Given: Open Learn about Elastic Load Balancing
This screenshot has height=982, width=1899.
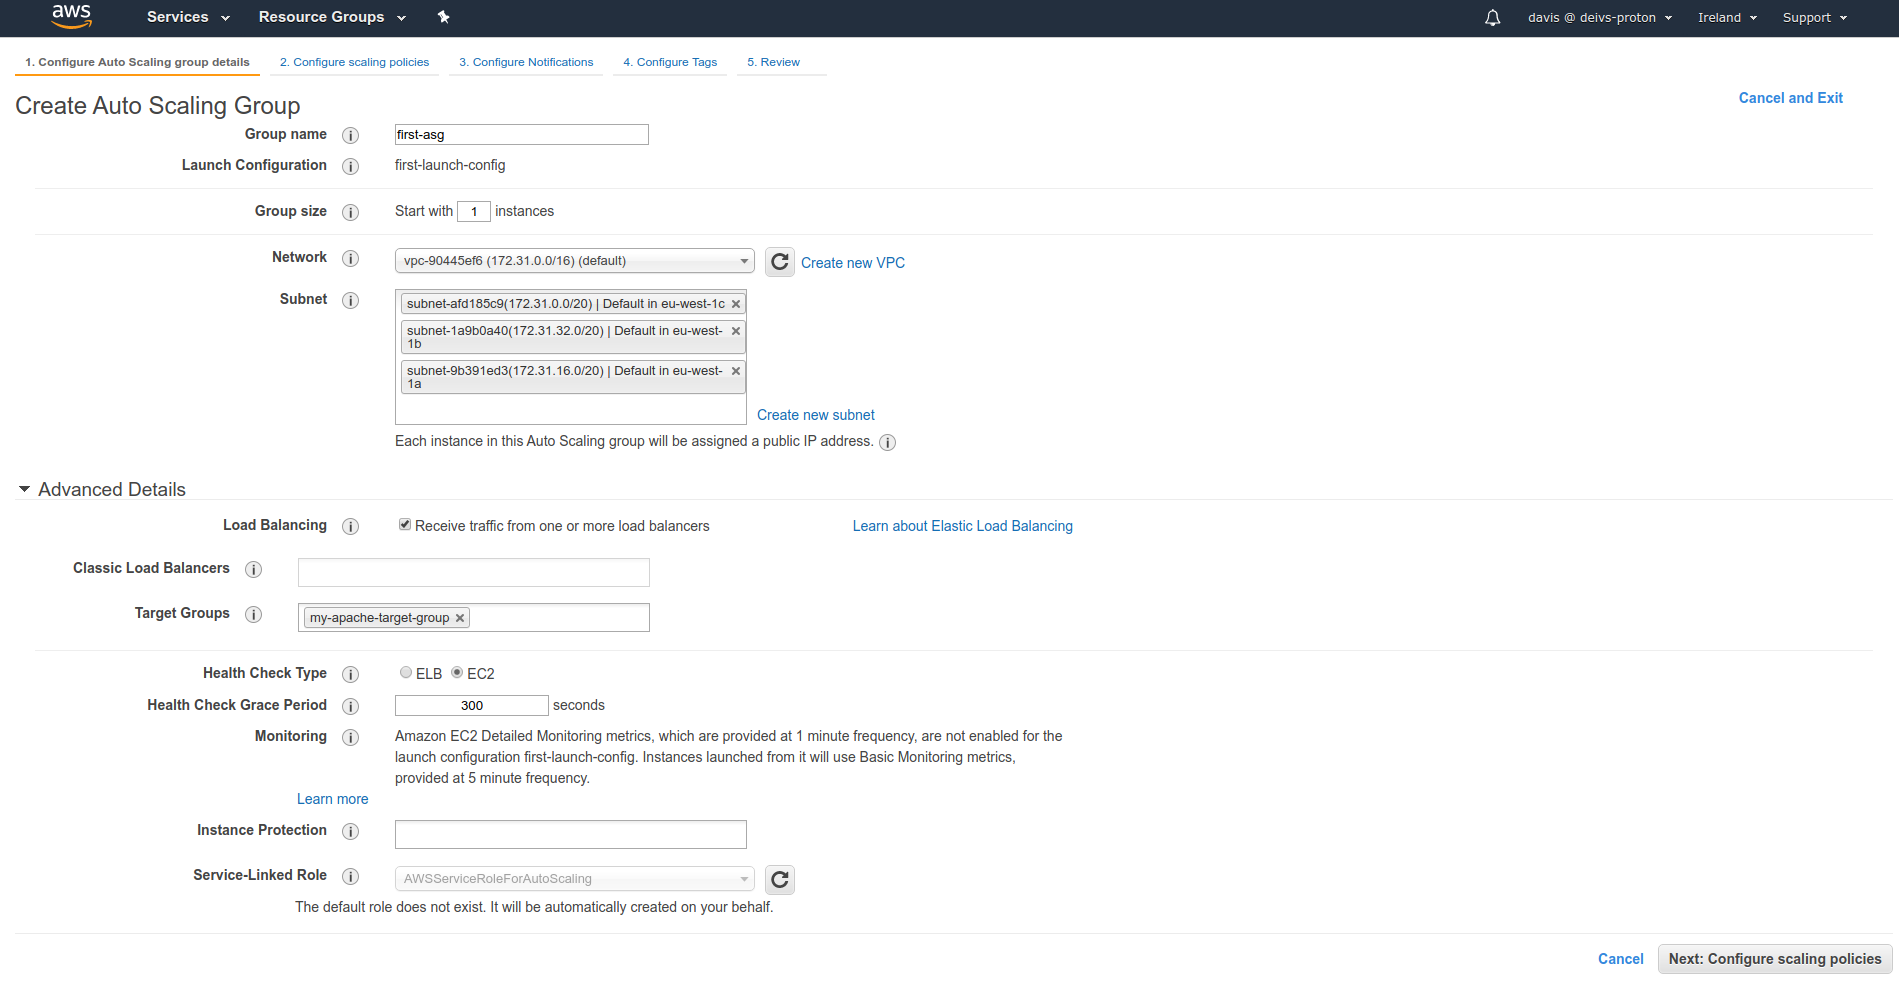Looking at the screenshot, I should pos(963,526).
